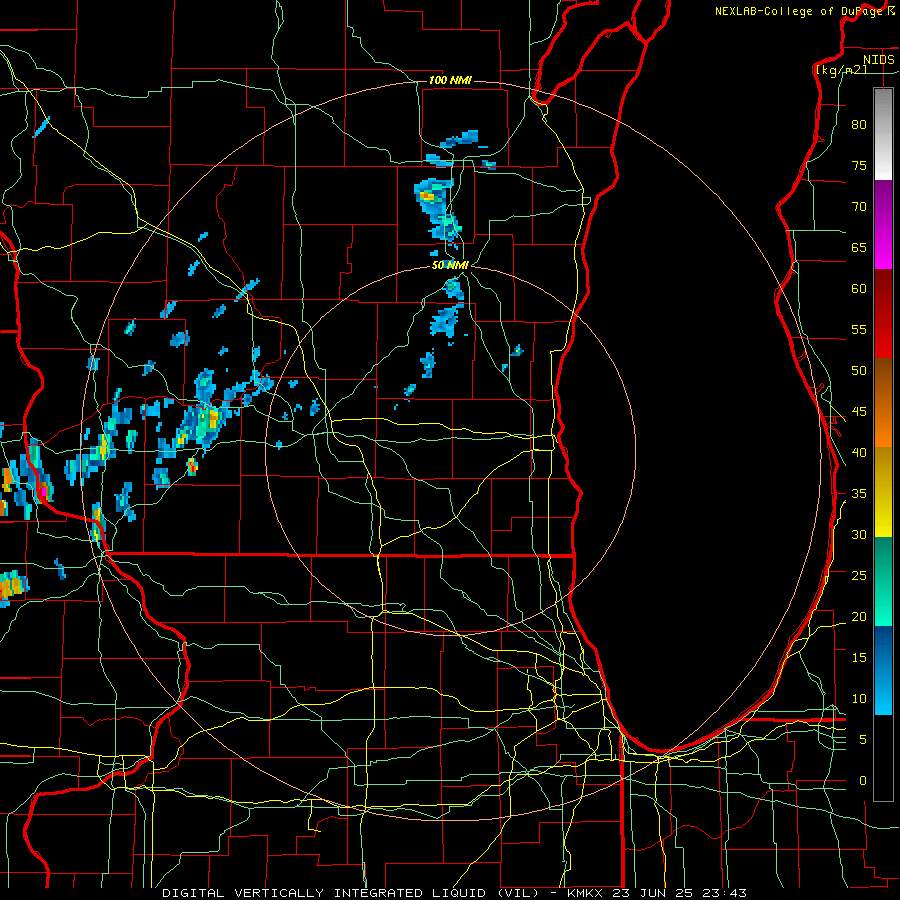Click the magenta VIL core pixel in far-west storm
Image resolution: width=900 pixels, height=900 pixels.
pos(43,491)
